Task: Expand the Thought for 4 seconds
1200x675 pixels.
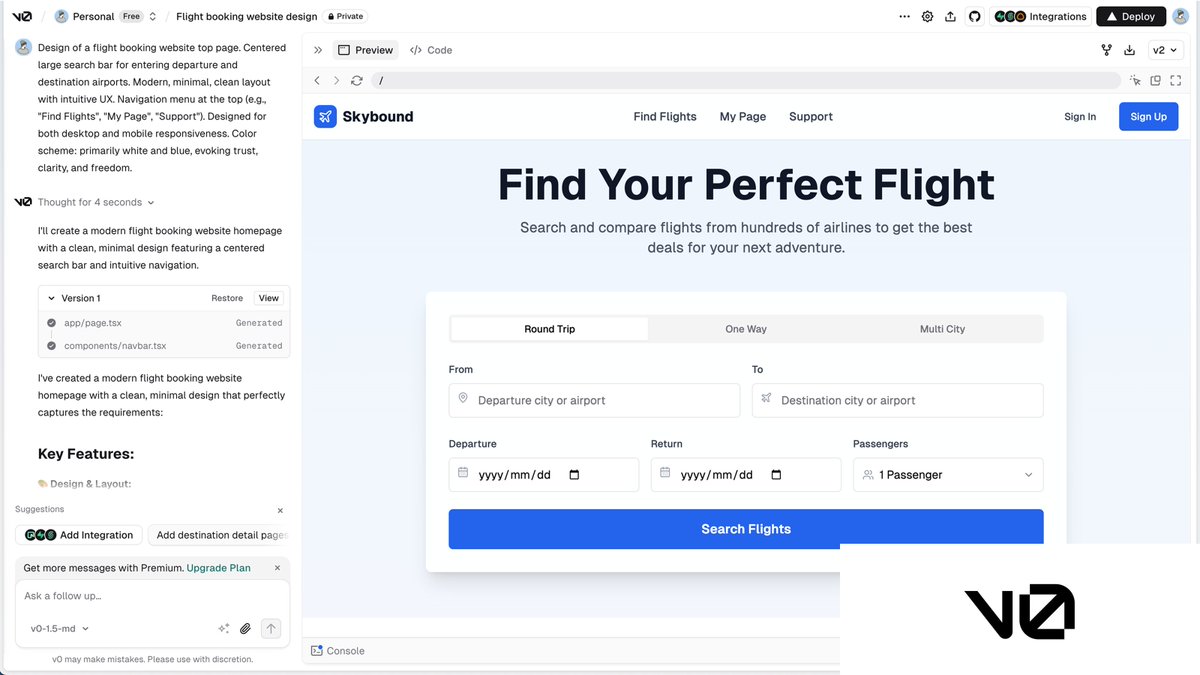Action: click(96, 202)
